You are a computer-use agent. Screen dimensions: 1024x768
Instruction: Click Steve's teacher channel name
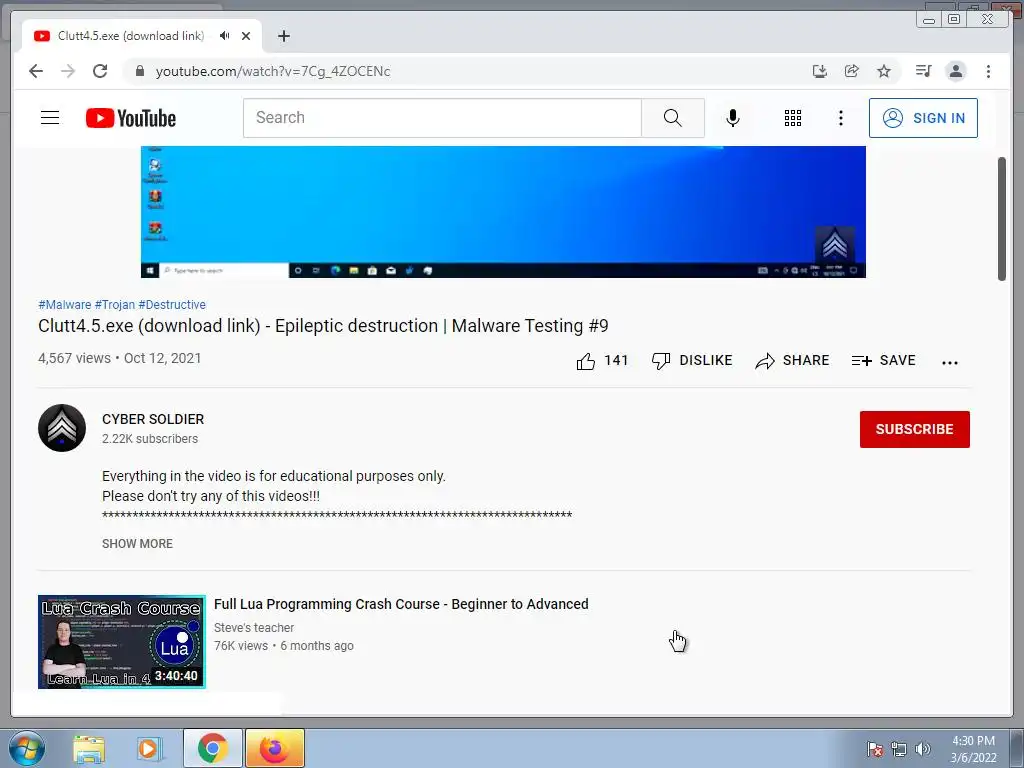pyautogui.click(x=254, y=628)
